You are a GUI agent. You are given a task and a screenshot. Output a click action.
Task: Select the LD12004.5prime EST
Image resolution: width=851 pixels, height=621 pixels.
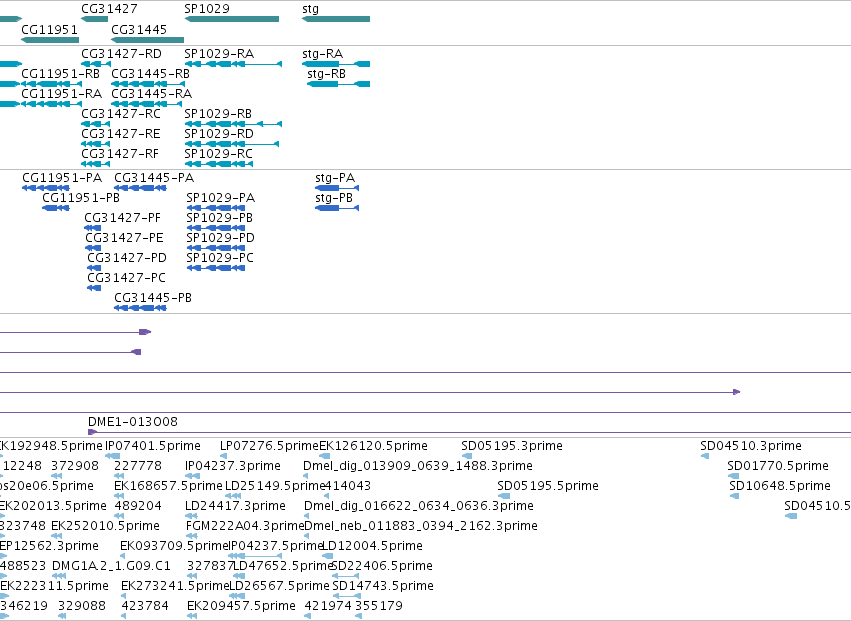pyautogui.click(x=372, y=546)
